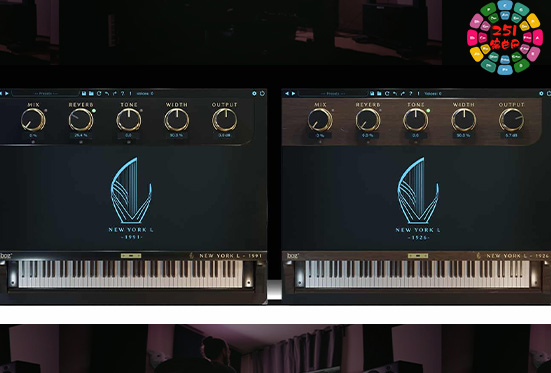The image size is (551, 373).
Task: Open settings gear in 1926 plugin
Action: (541, 94)
